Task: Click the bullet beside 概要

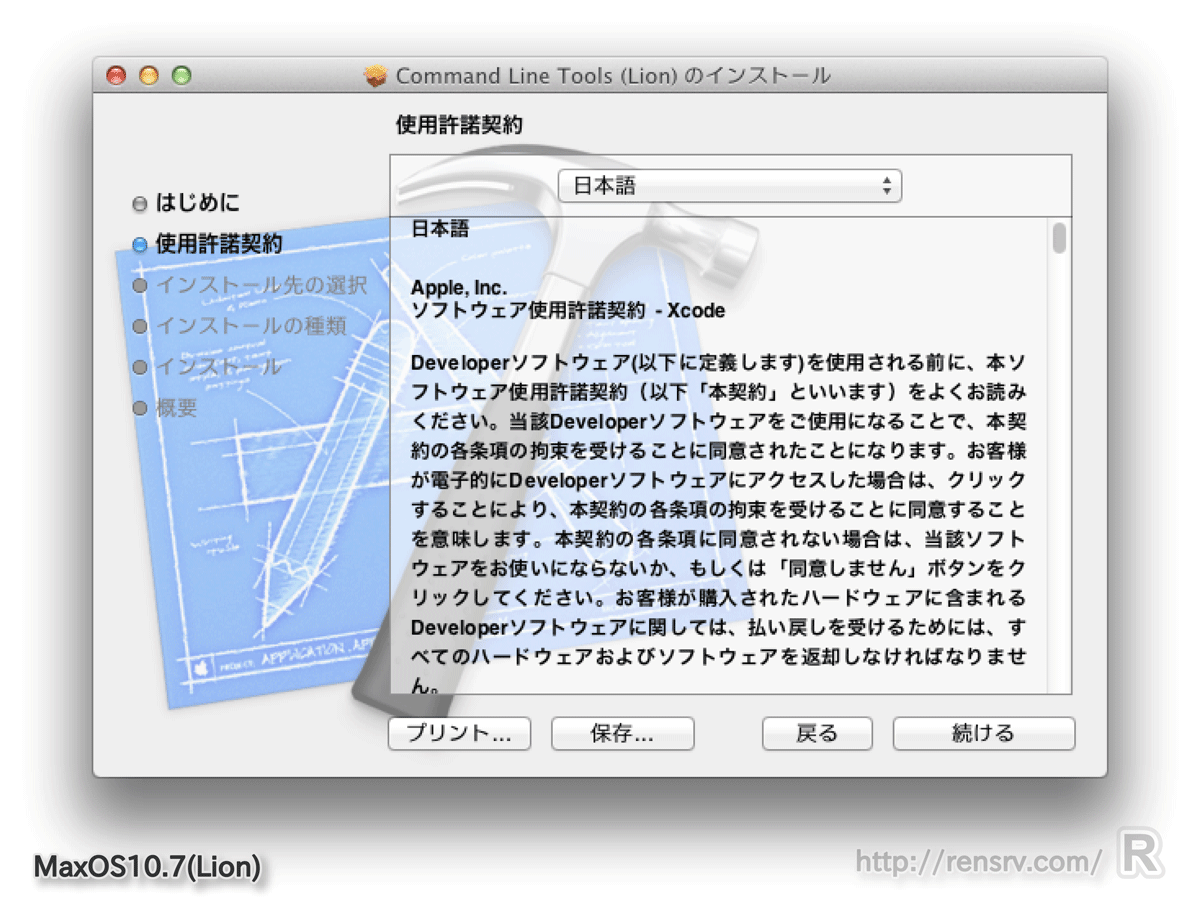Action: 140,409
